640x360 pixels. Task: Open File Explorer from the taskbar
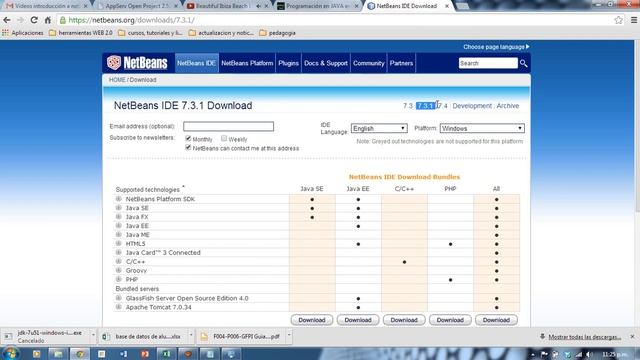click(58, 354)
